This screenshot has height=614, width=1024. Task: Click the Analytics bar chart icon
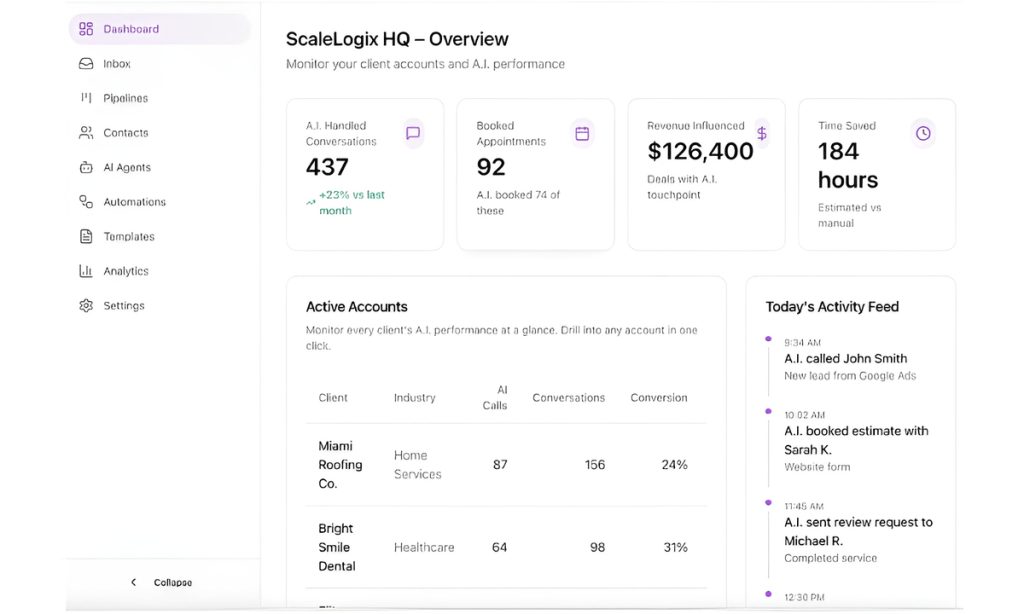(x=86, y=271)
